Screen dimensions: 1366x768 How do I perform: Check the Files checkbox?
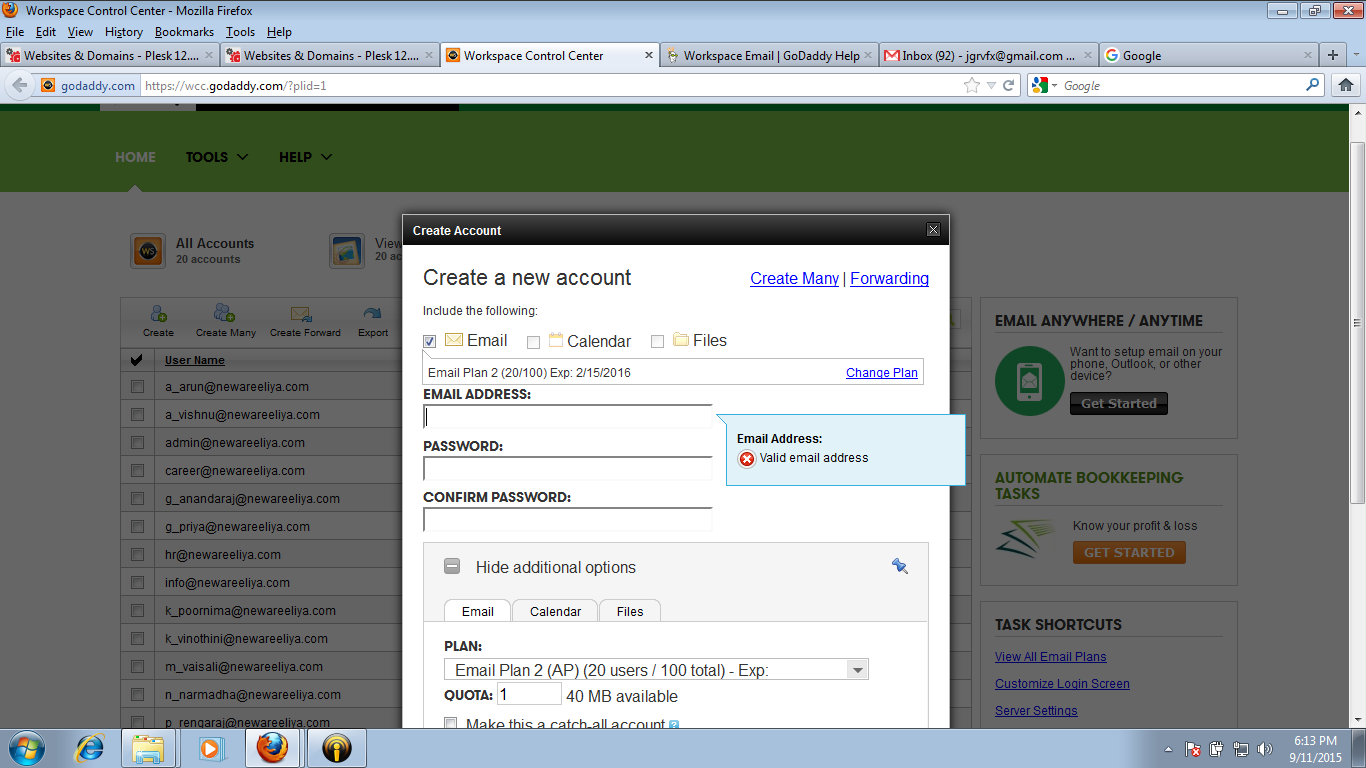(x=657, y=342)
